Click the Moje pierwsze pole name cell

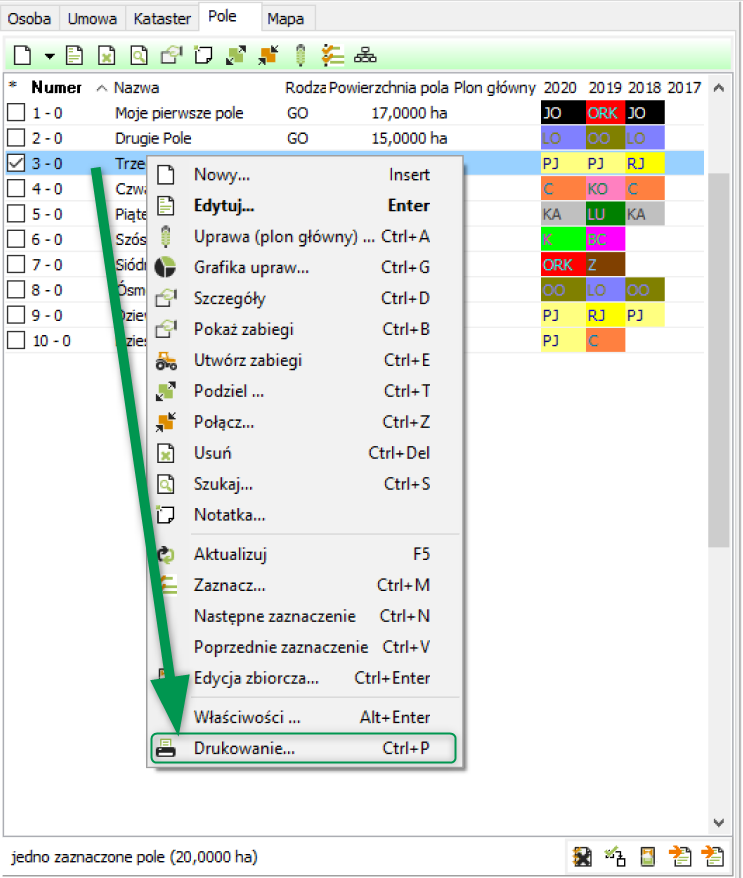coord(179,113)
